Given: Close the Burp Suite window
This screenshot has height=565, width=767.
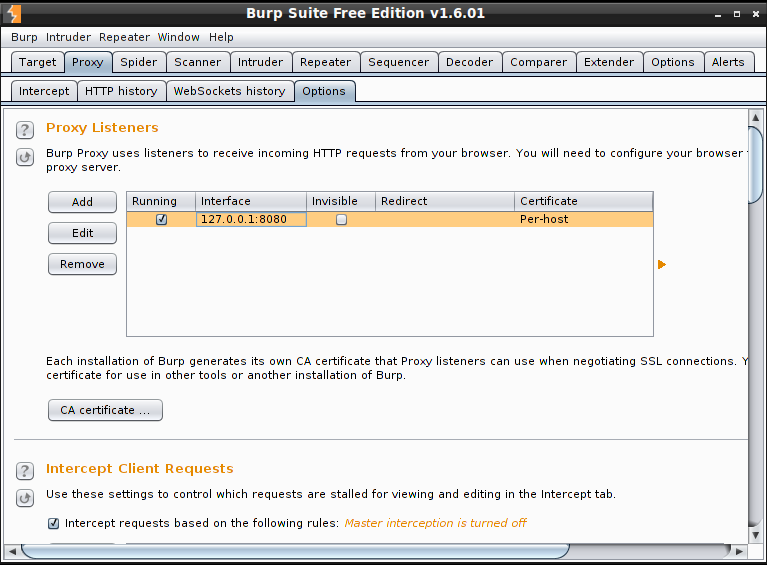Looking at the screenshot, I should click(756, 14).
